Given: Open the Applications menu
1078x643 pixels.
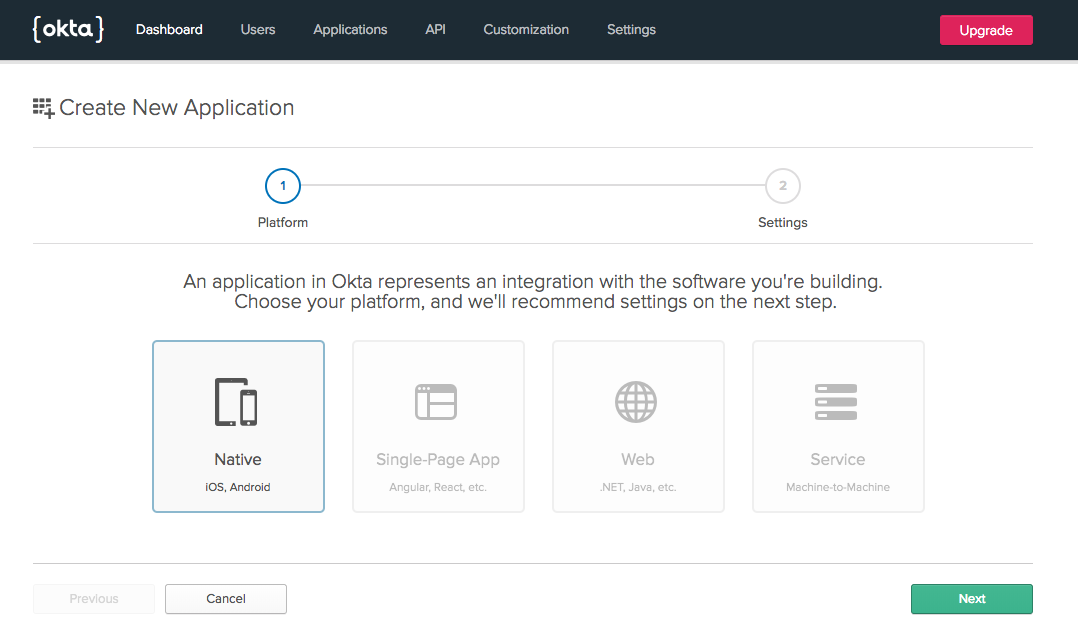Looking at the screenshot, I should 350,30.
